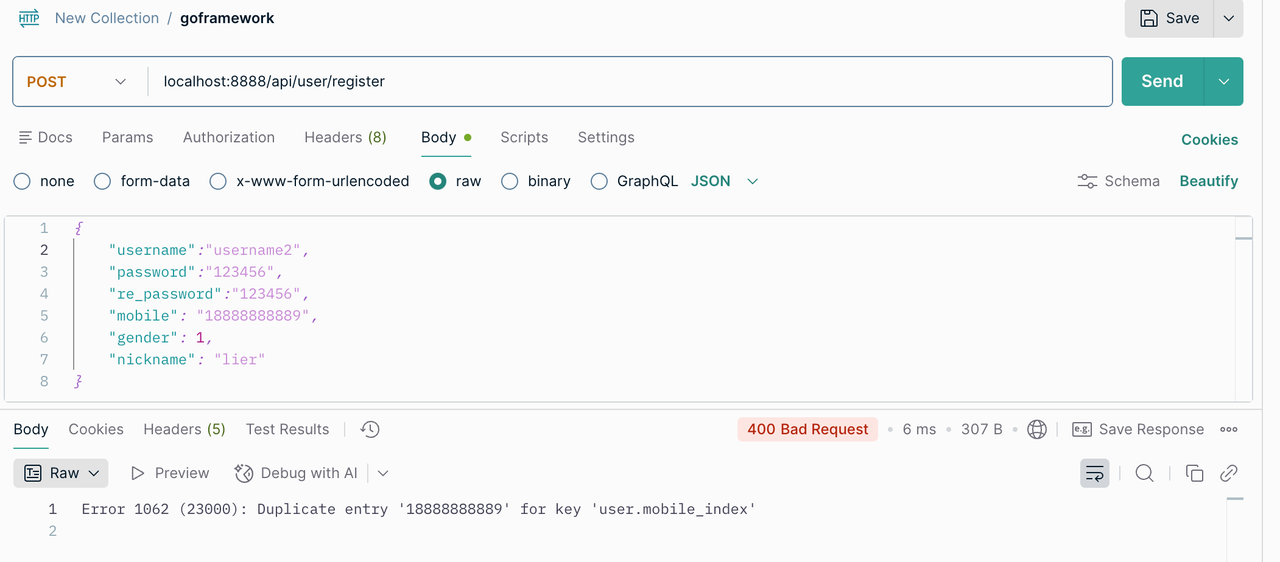Viewport: 1280px width, 562px height.
Task: Select the GraphQL body option
Action: [599, 181]
